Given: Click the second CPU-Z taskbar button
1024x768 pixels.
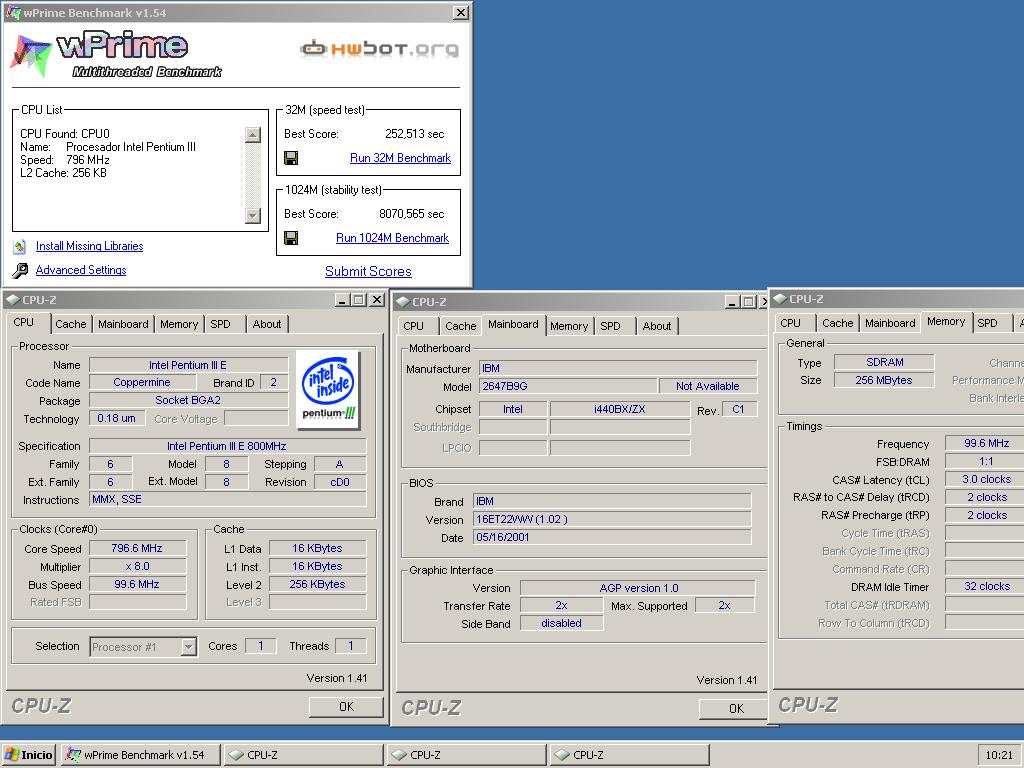Looking at the screenshot, I should pos(467,755).
